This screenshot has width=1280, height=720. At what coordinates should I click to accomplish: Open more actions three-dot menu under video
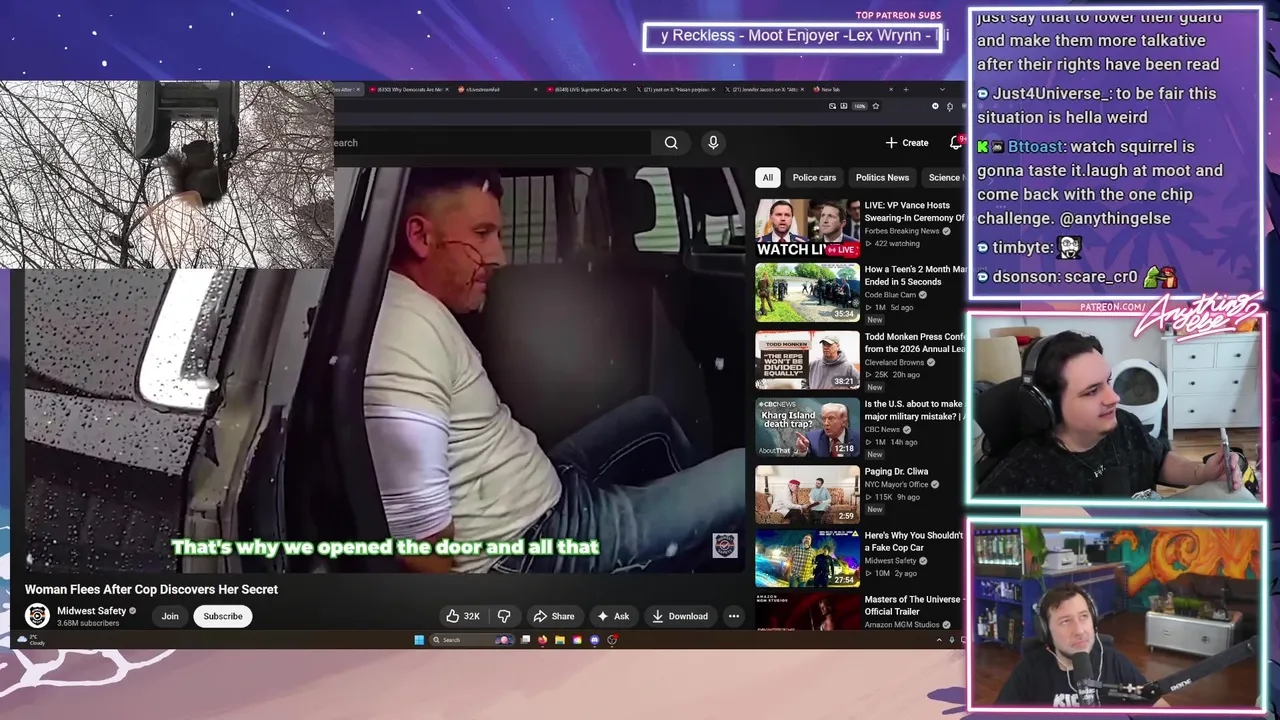coord(734,616)
